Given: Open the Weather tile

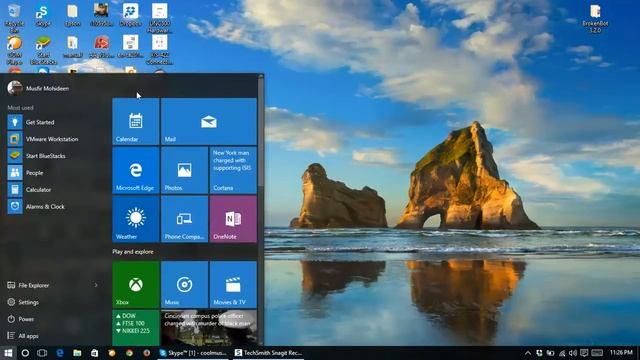Looking at the screenshot, I should (136, 219).
